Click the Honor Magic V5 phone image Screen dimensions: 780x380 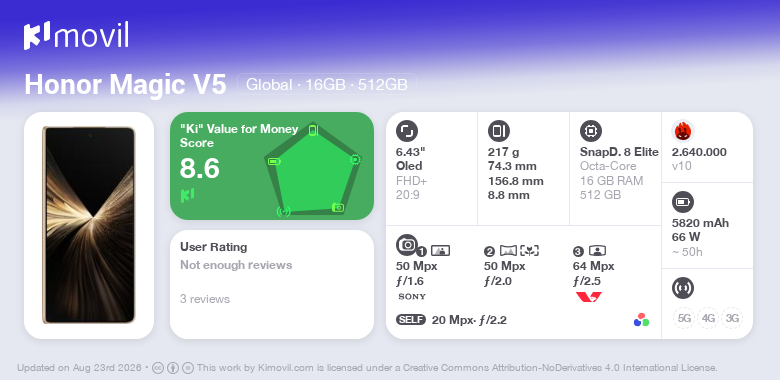[89, 225]
